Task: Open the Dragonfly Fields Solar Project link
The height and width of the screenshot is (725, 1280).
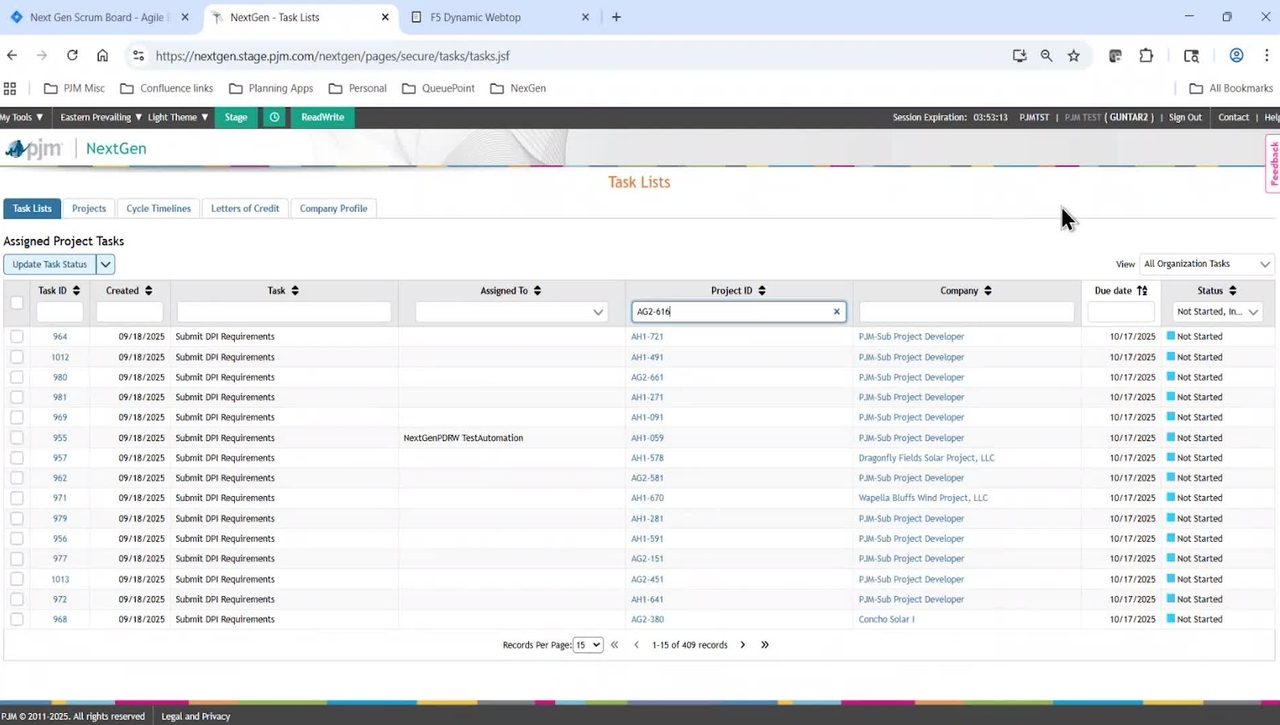Action: pos(926,458)
